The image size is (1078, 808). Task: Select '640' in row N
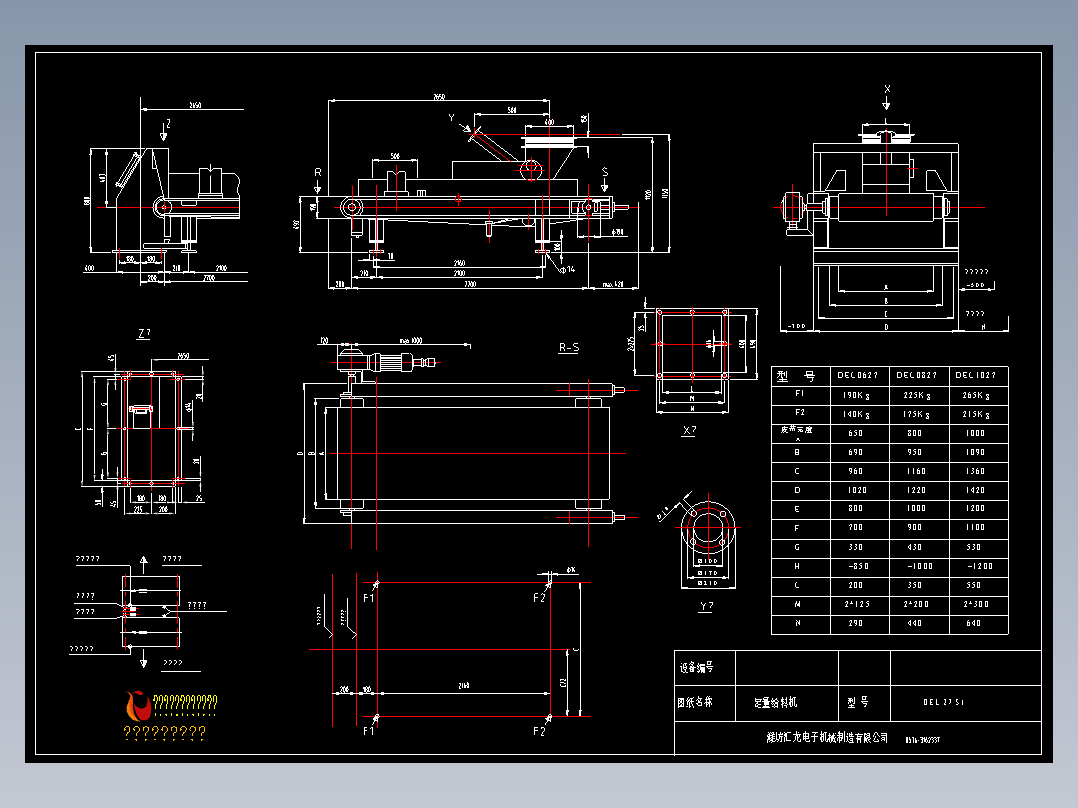coord(974,624)
